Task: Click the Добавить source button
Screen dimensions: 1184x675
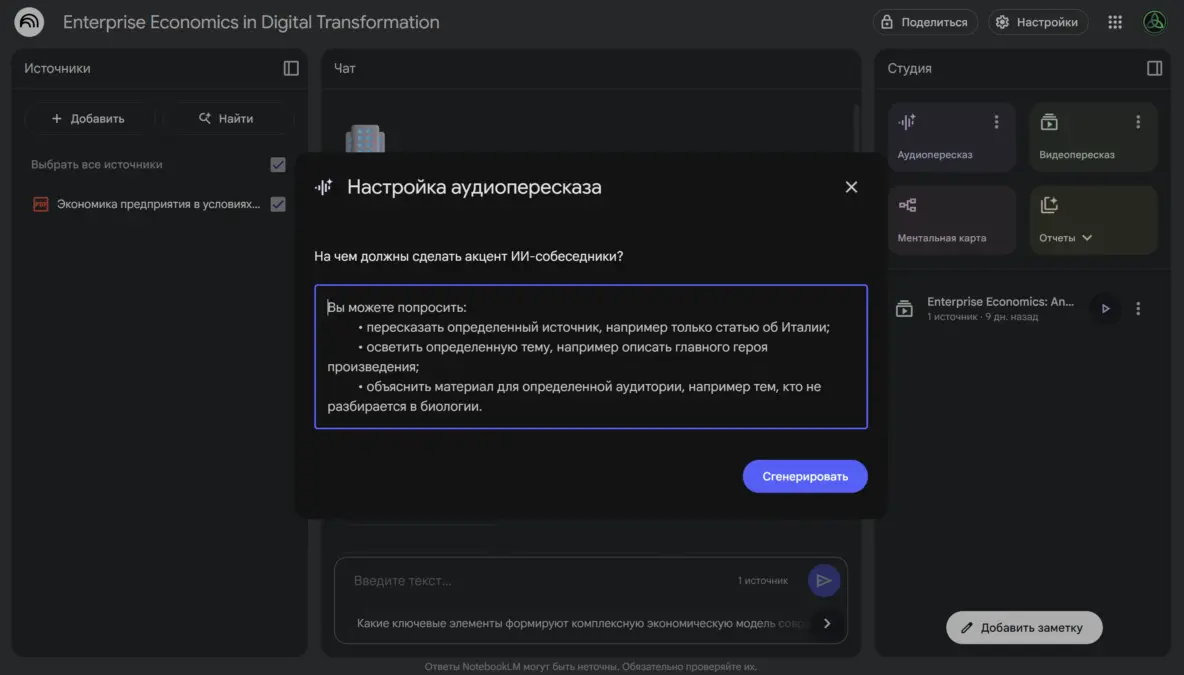Action: pyautogui.click(x=89, y=118)
